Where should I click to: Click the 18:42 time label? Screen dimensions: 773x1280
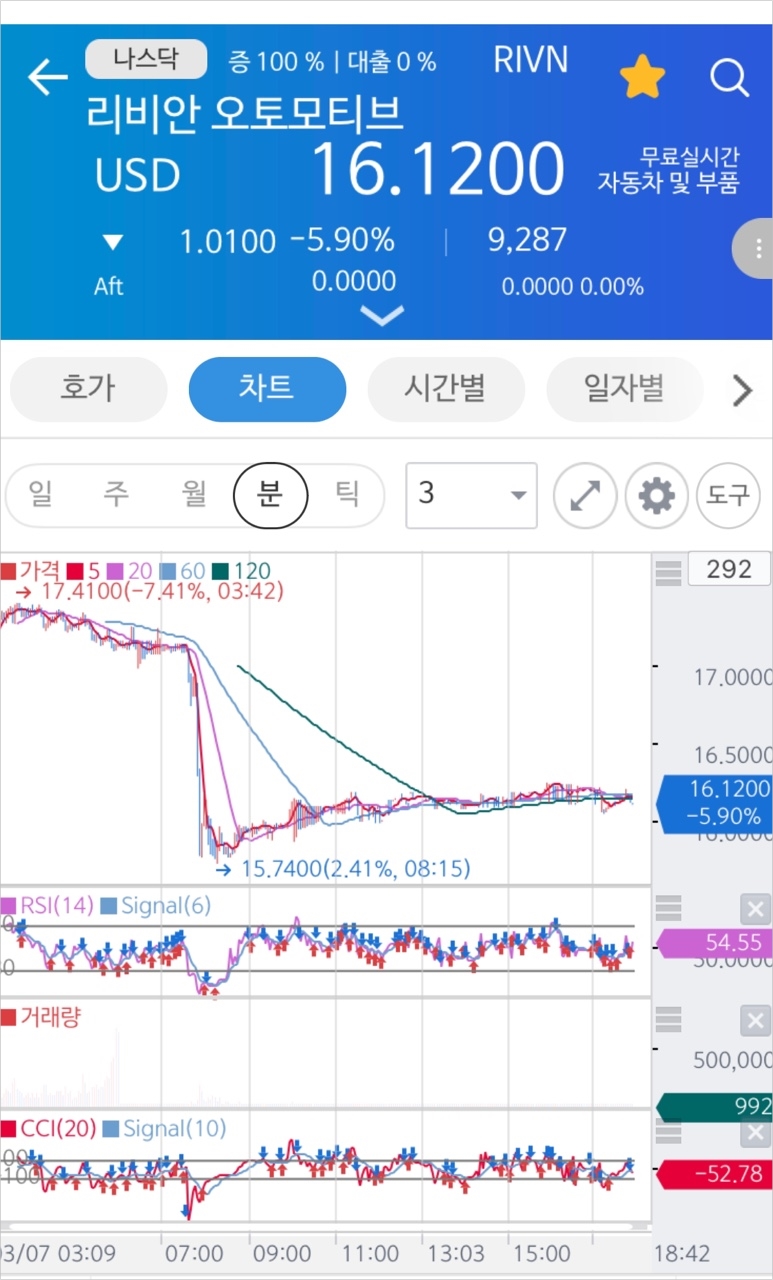(x=682, y=1253)
